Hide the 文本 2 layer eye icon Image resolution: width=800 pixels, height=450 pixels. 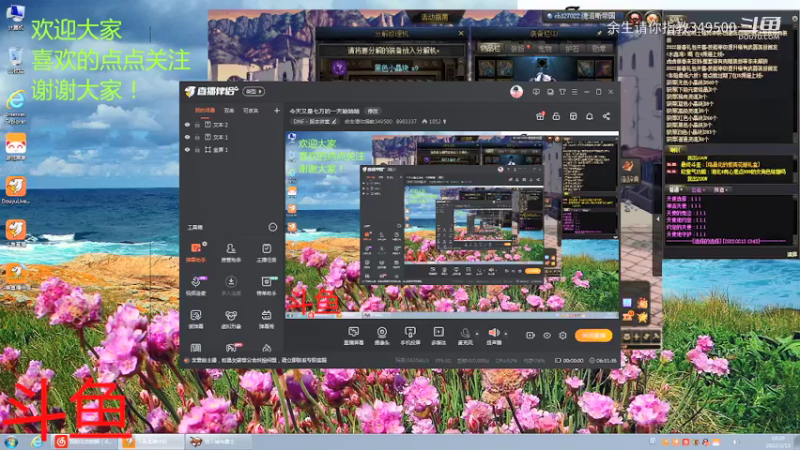(187, 124)
